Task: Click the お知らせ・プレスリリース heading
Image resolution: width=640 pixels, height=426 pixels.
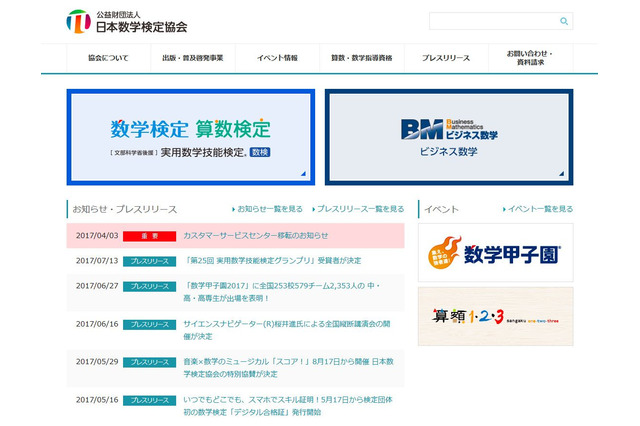Action: click(x=124, y=209)
